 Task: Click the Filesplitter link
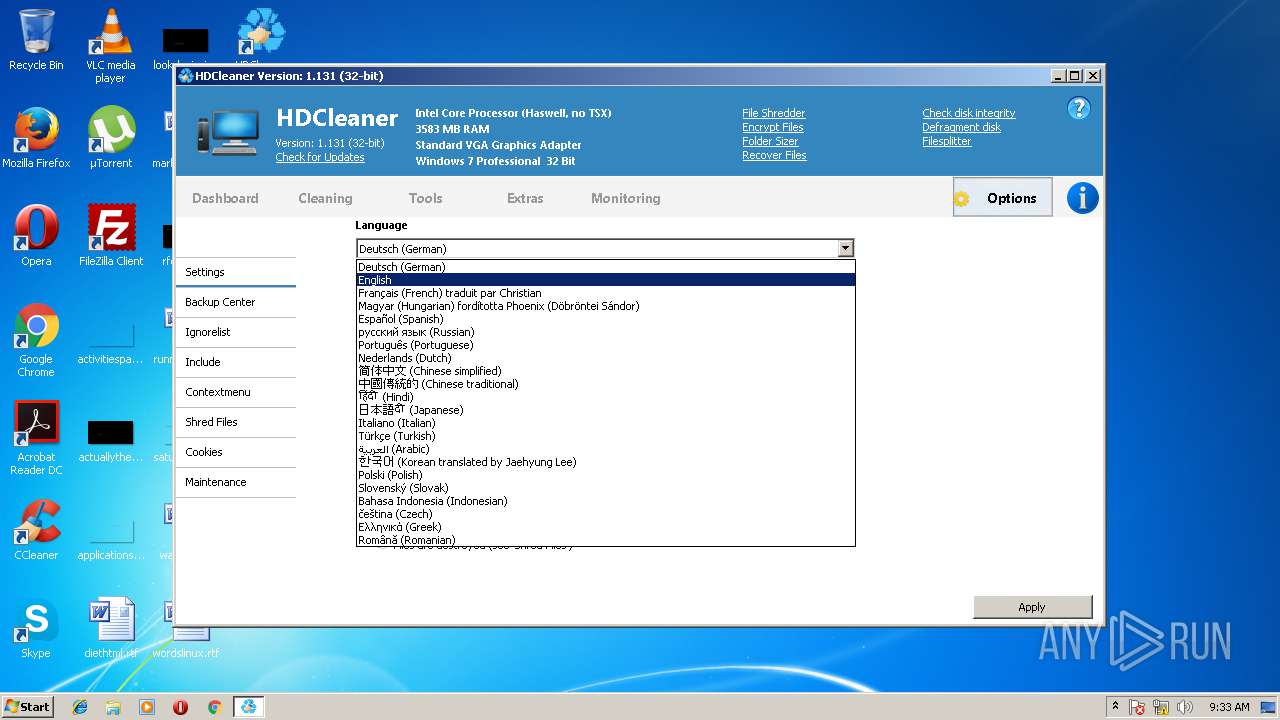click(x=946, y=141)
